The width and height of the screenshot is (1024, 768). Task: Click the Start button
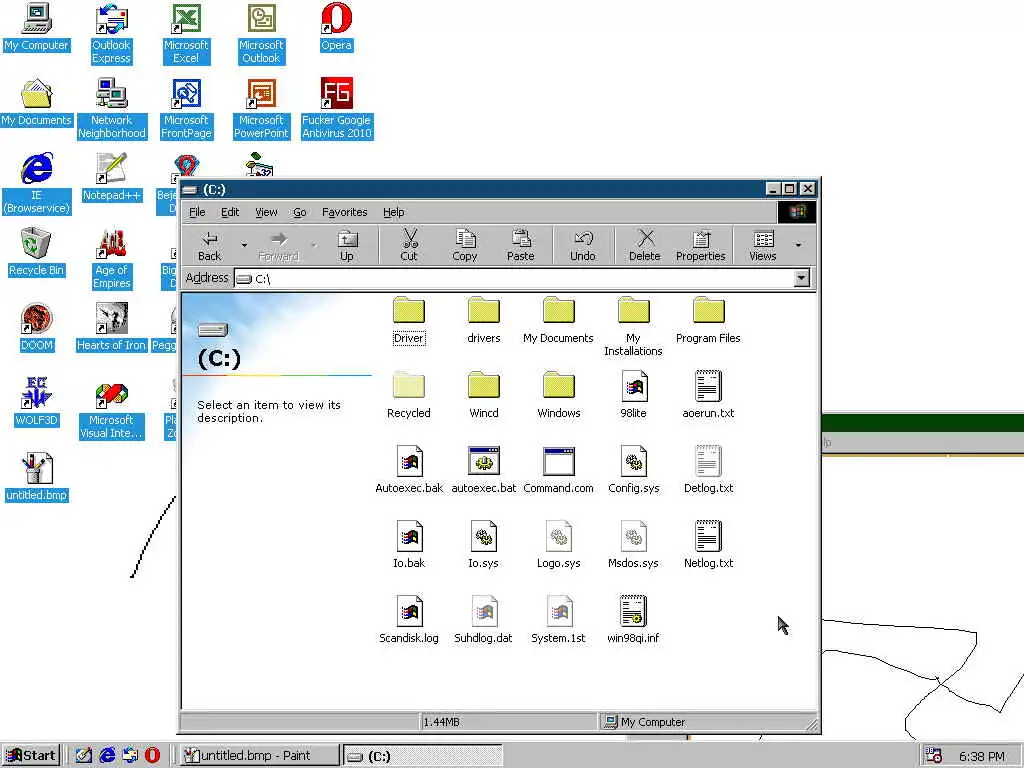tap(31, 756)
